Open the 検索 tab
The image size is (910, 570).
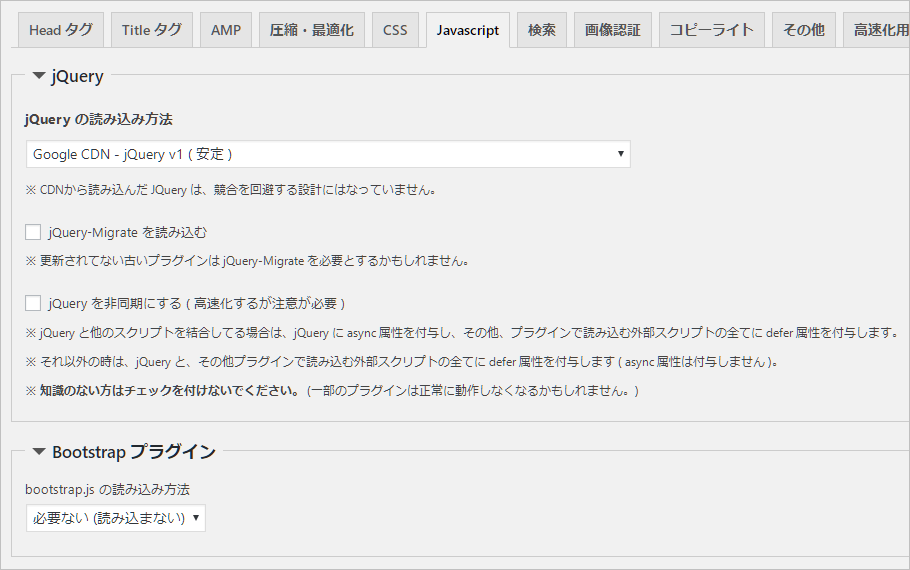[541, 30]
